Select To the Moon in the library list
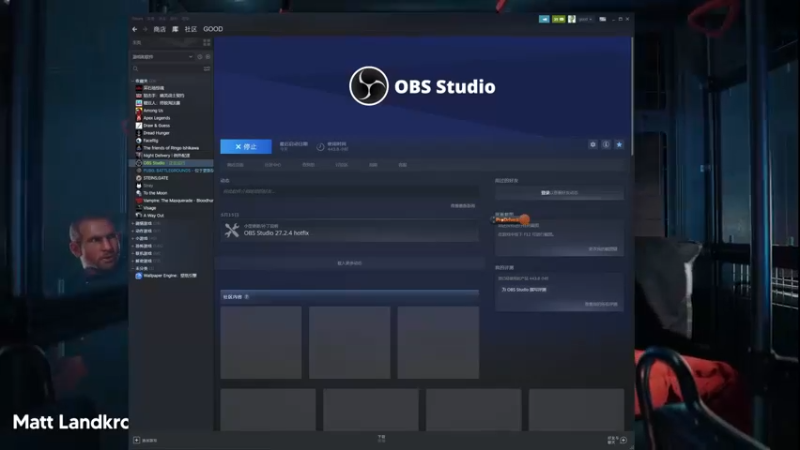The width and height of the screenshot is (800, 450). (155, 193)
